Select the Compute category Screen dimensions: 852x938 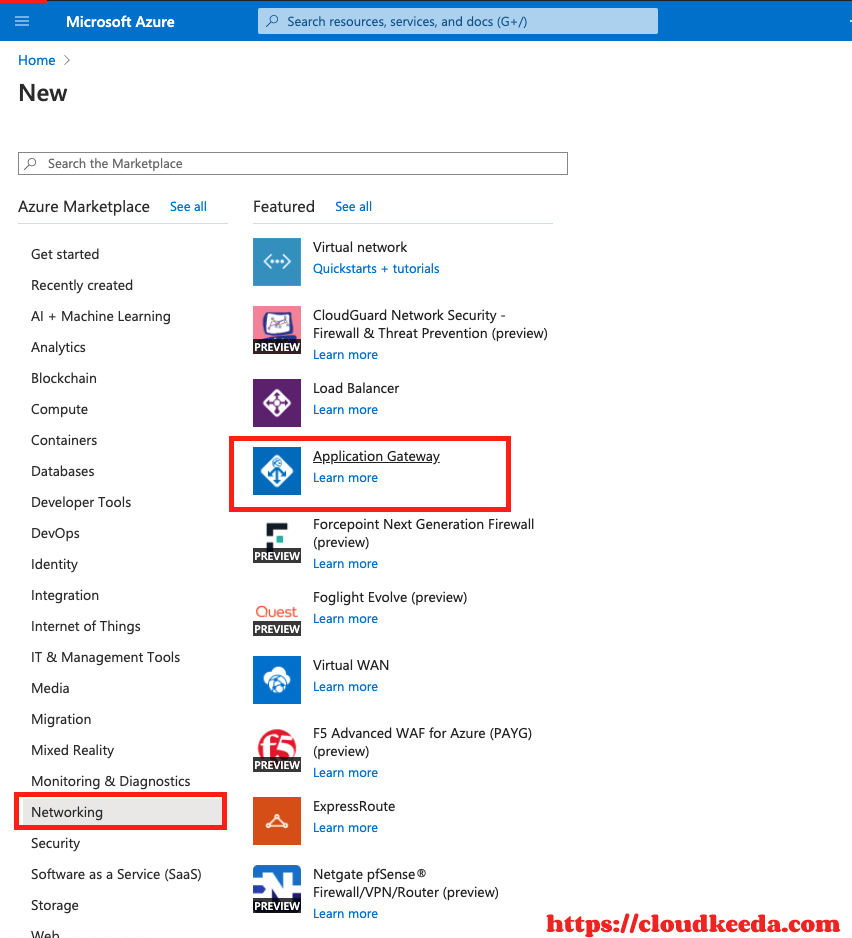(x=59, y=409)
